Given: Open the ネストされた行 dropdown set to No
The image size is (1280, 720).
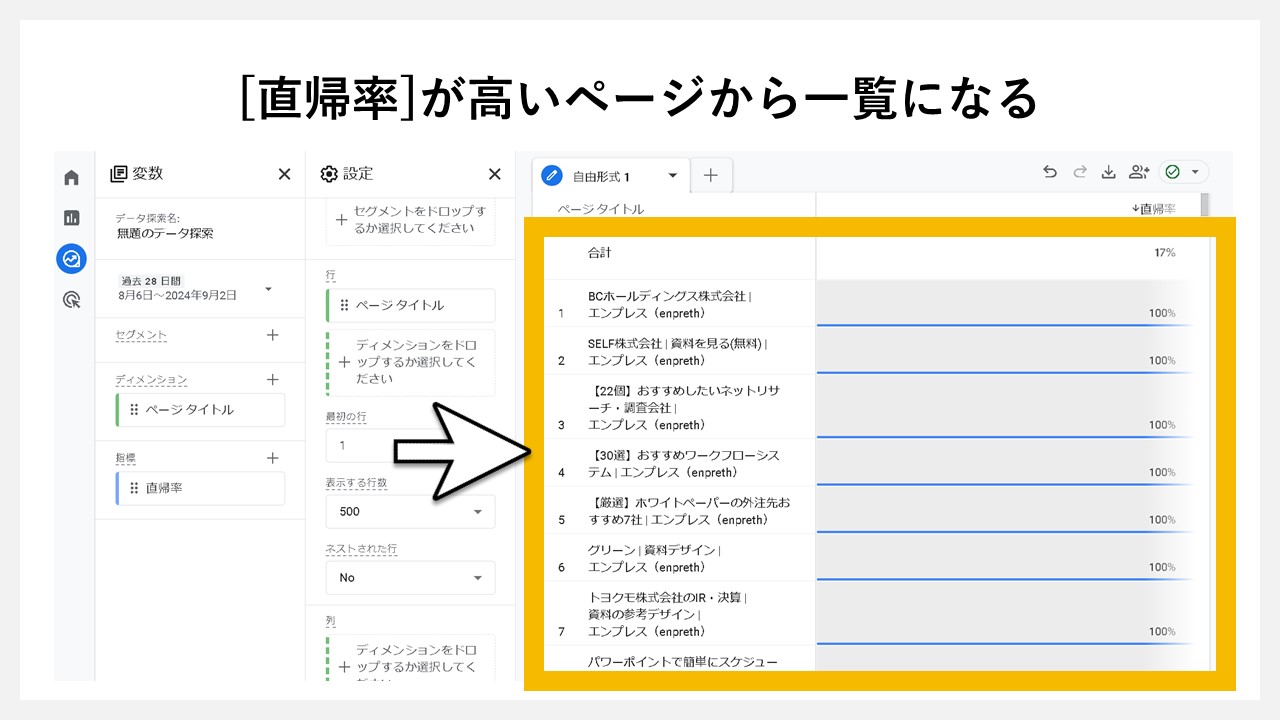Looking at the screenshot, I should click(x=410, y=577).
